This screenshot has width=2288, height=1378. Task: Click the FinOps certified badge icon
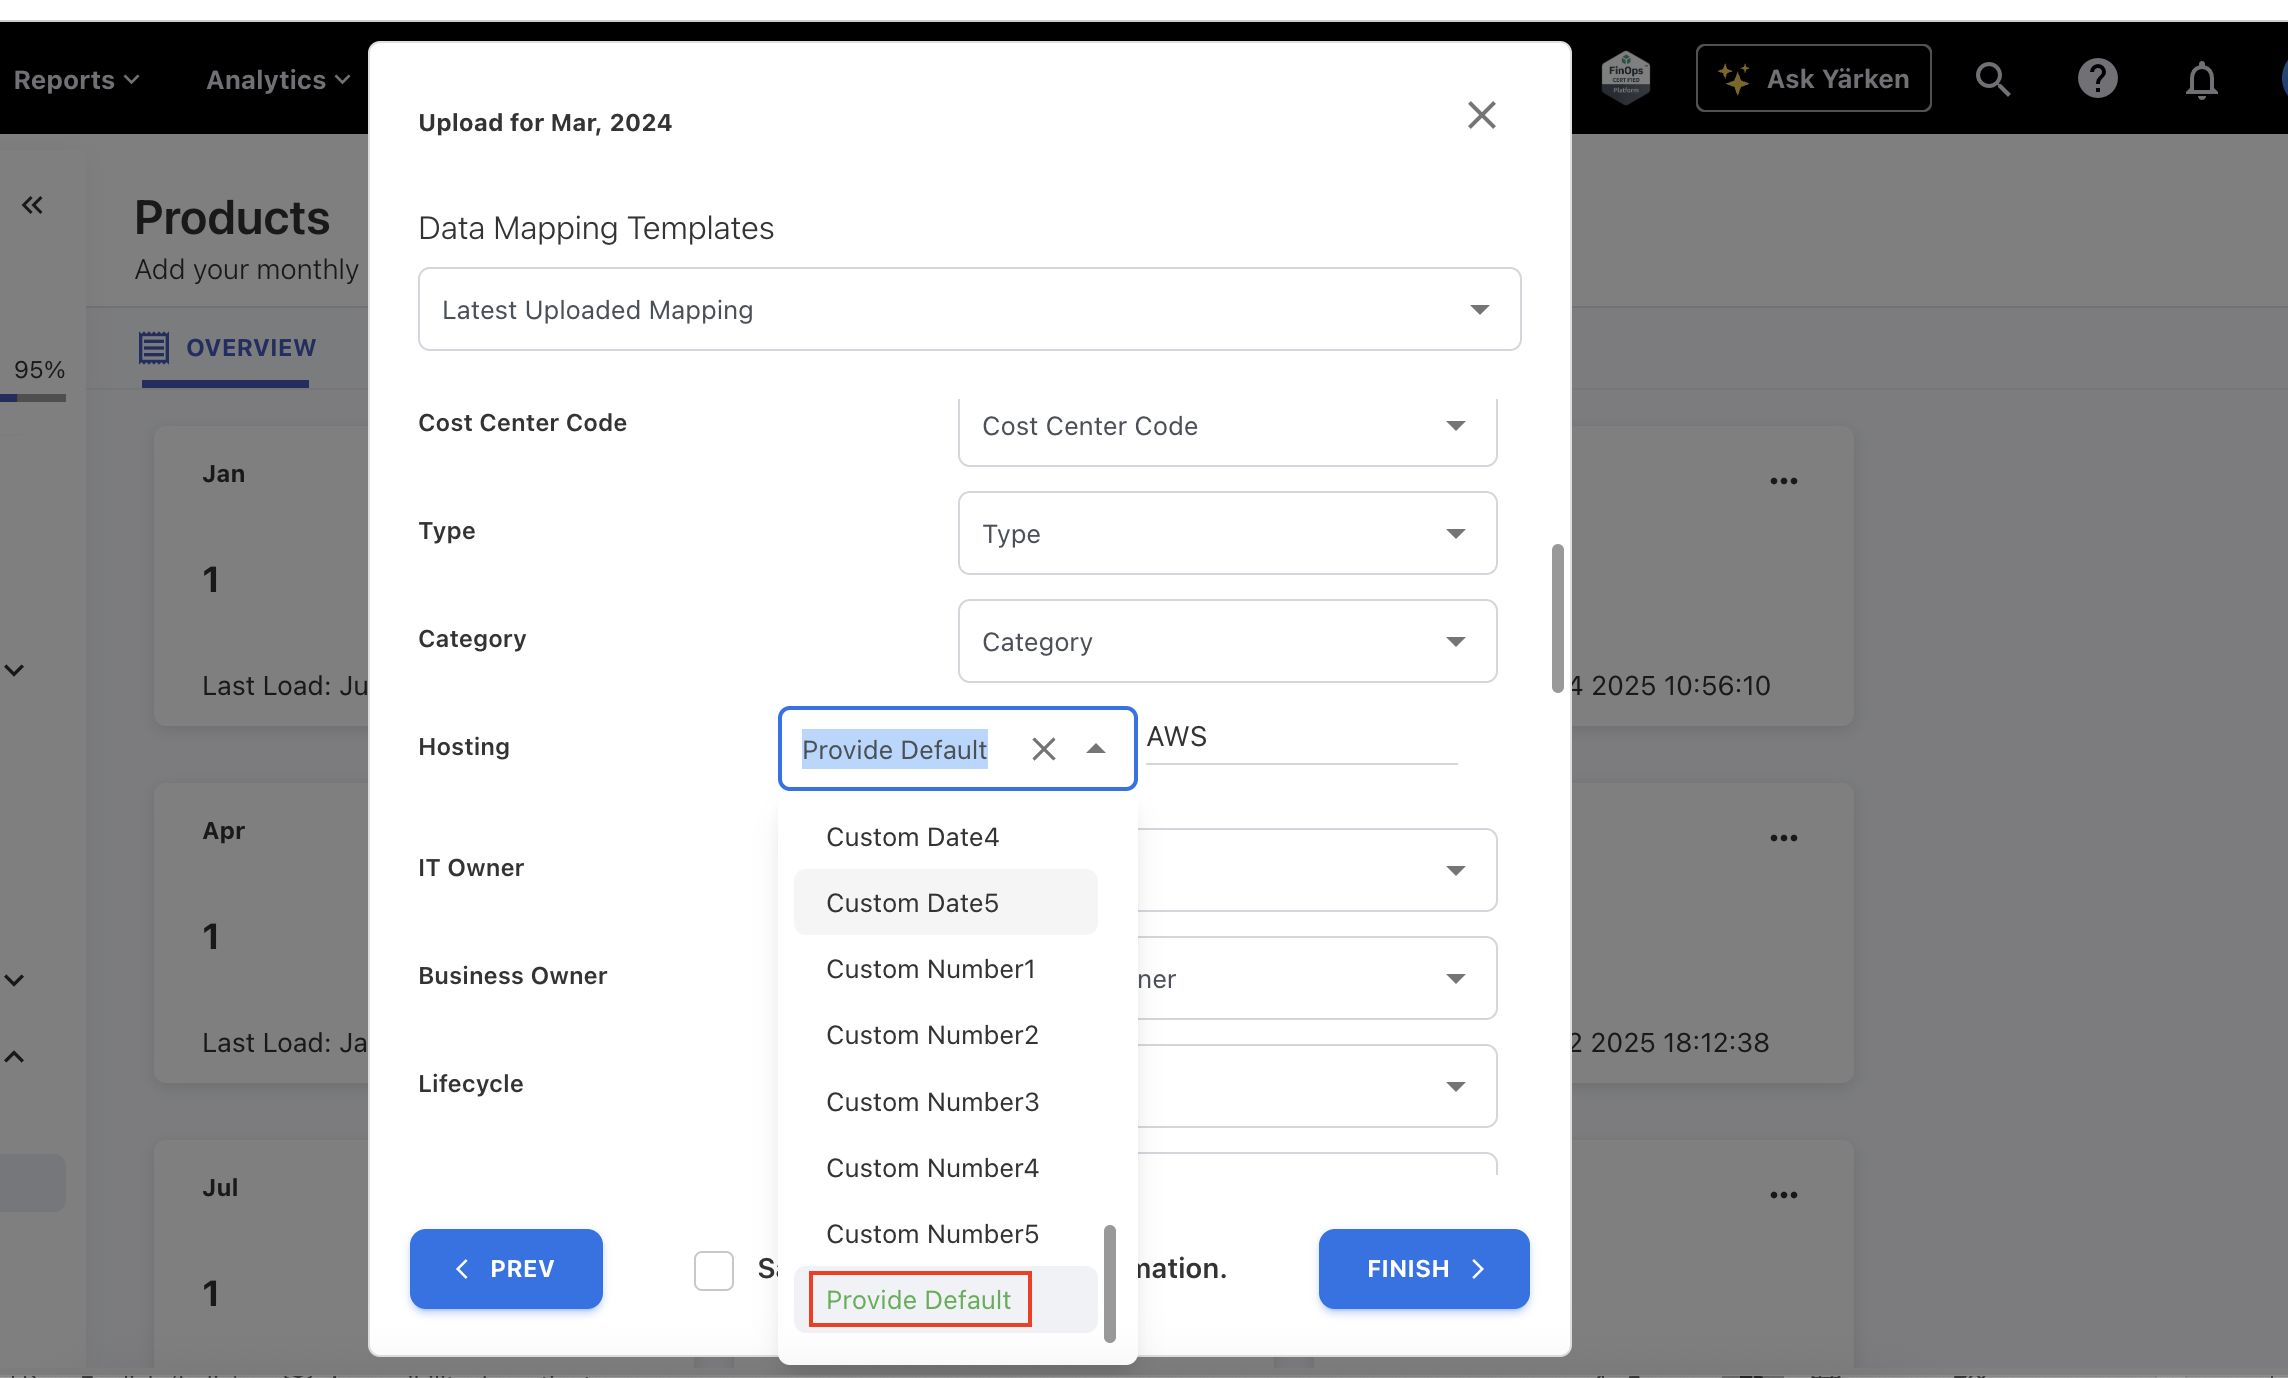[1626, 78]
